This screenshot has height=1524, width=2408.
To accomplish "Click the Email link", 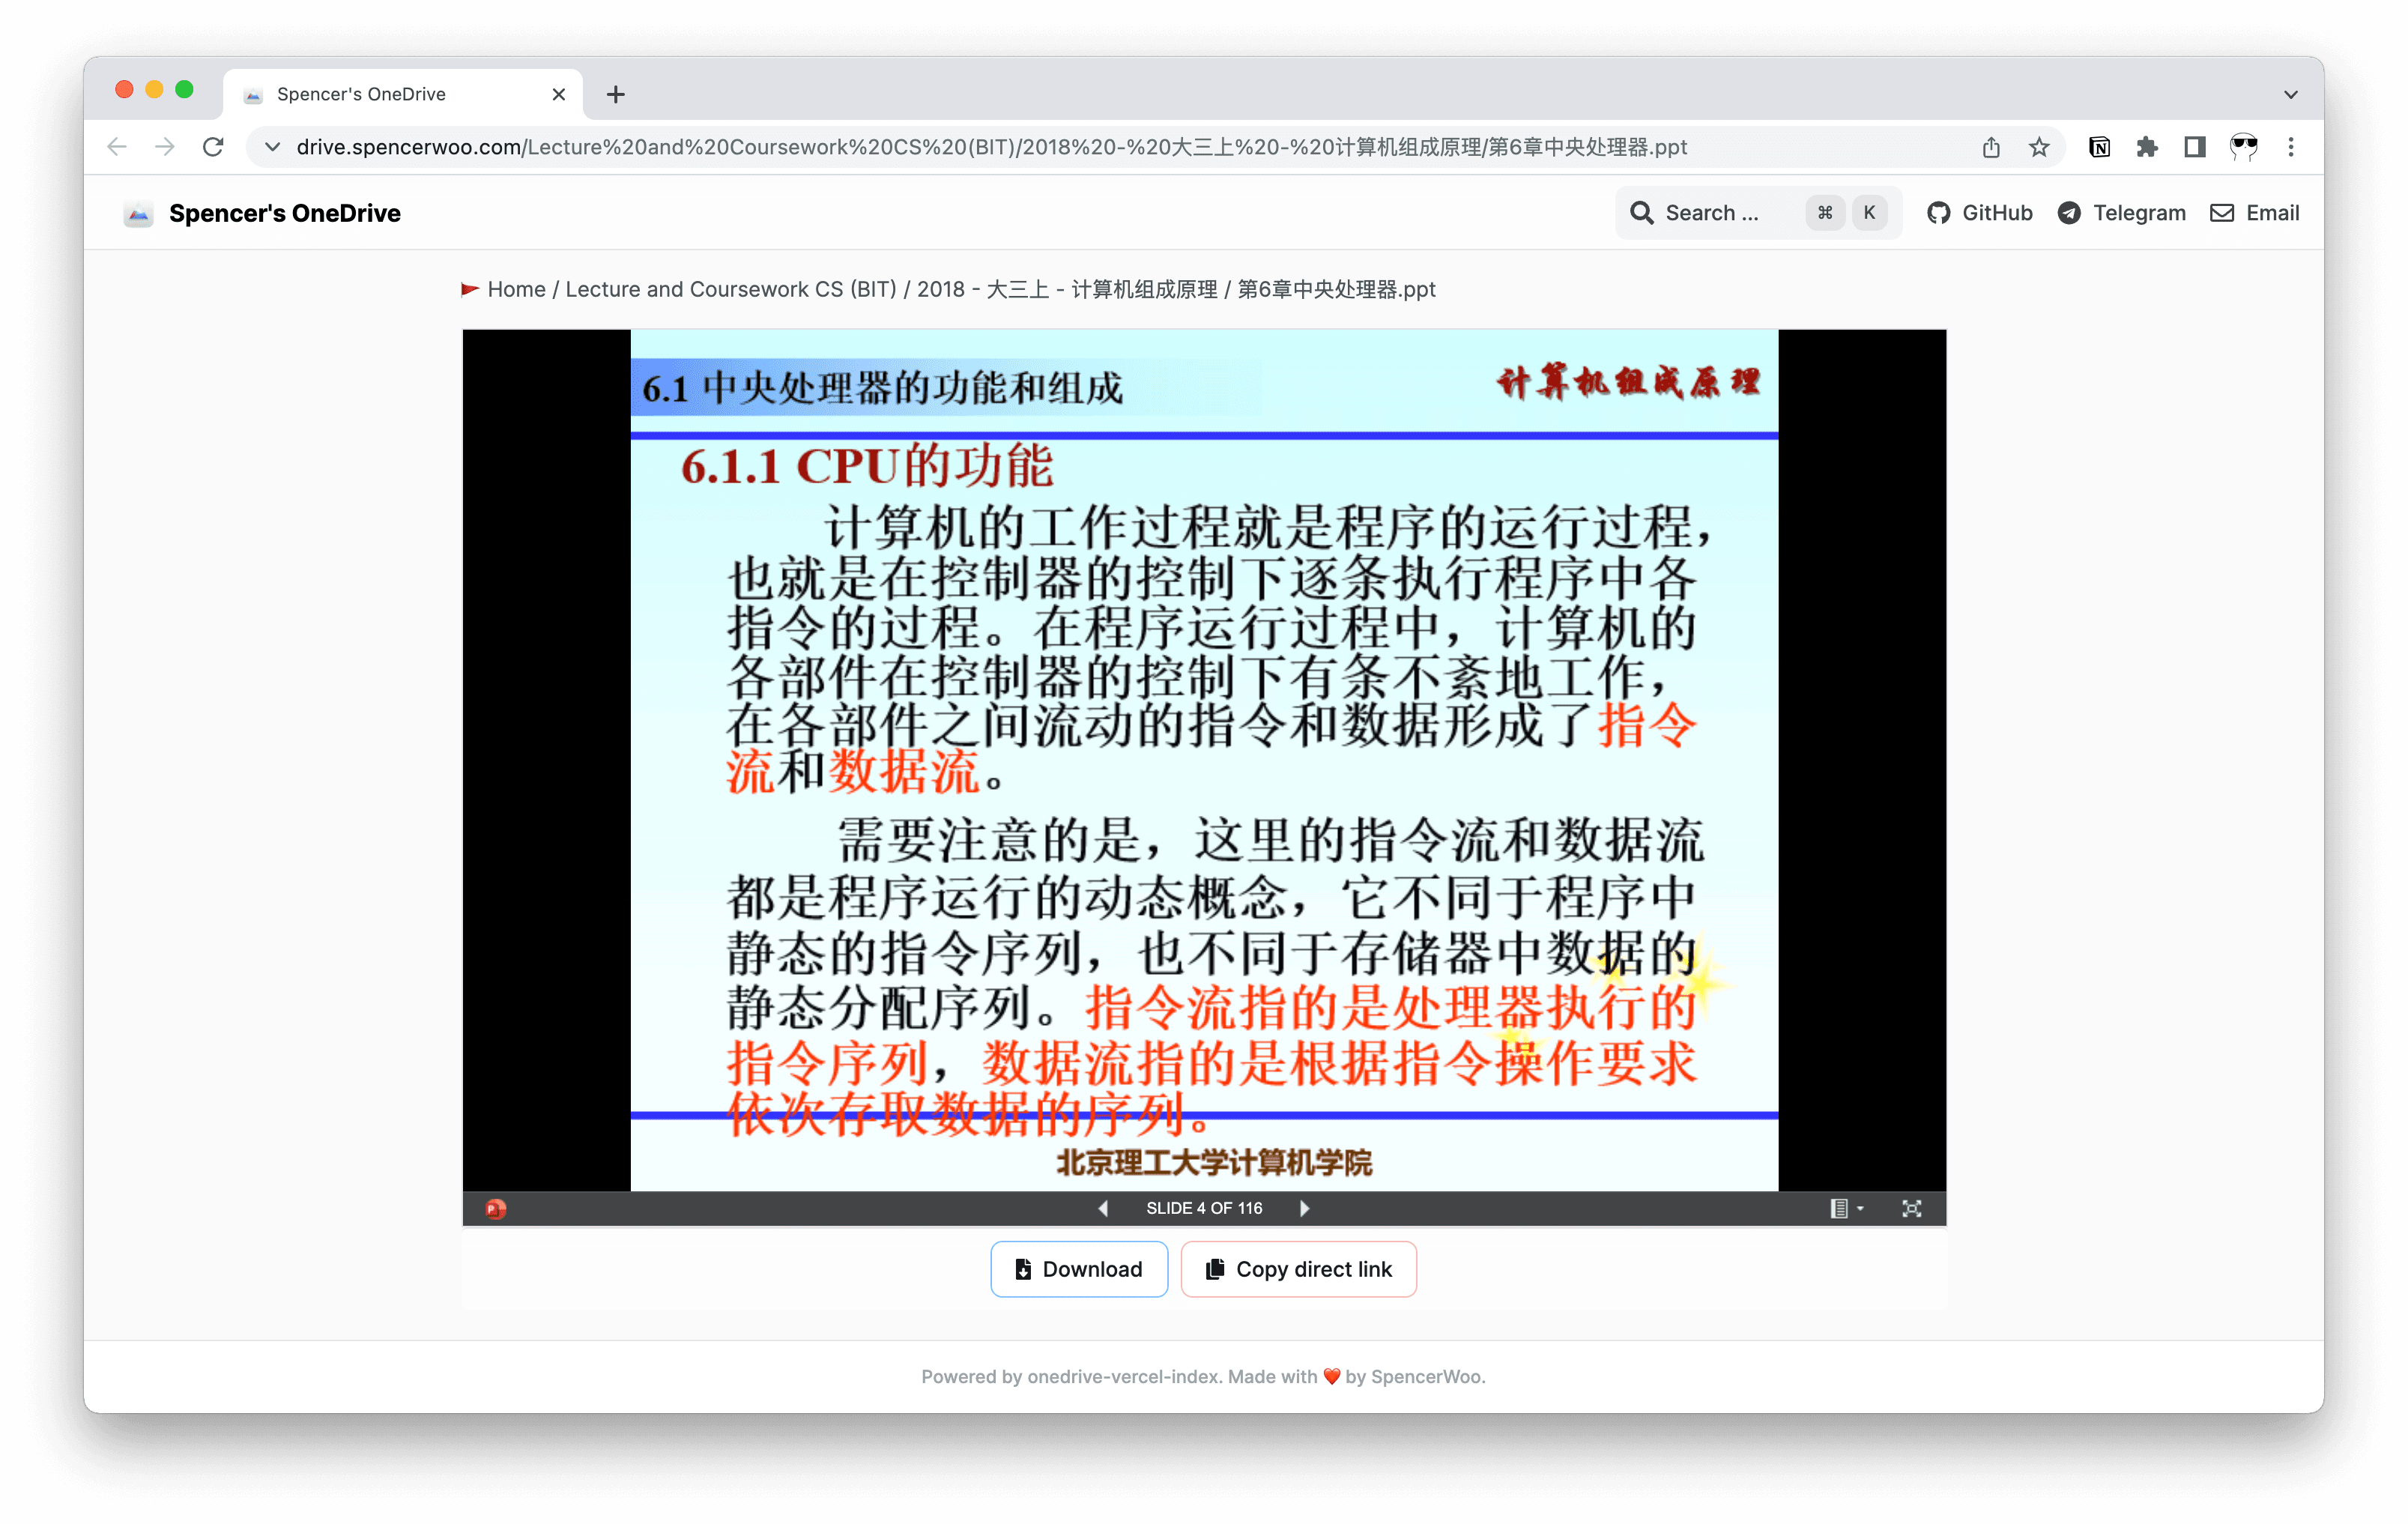I will 2254,213.
